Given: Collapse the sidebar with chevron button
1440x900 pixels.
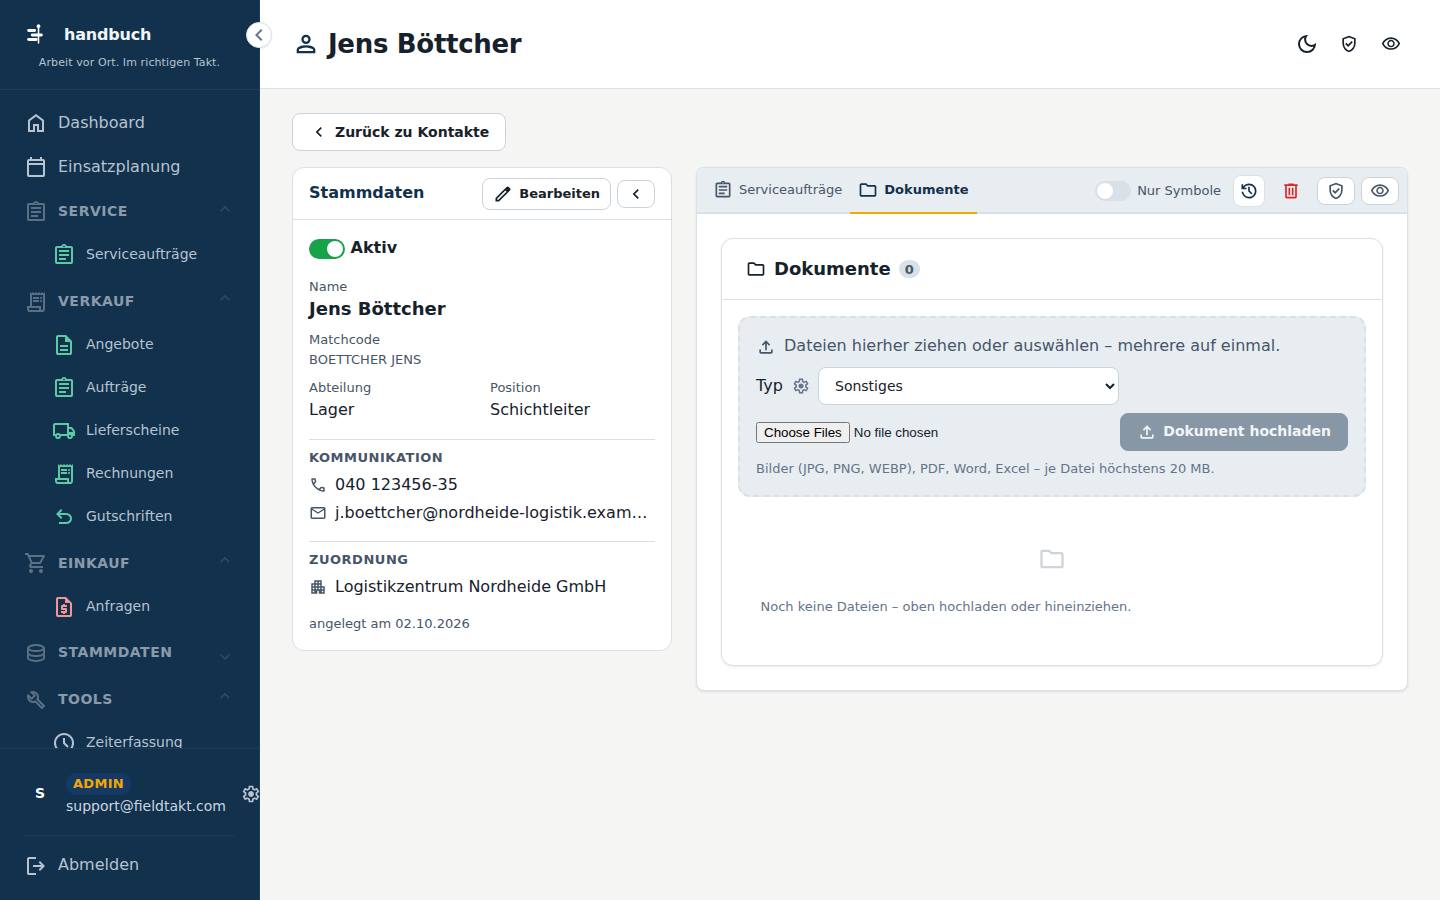Looking at the screenshot, I should click(x=258, y=35).
